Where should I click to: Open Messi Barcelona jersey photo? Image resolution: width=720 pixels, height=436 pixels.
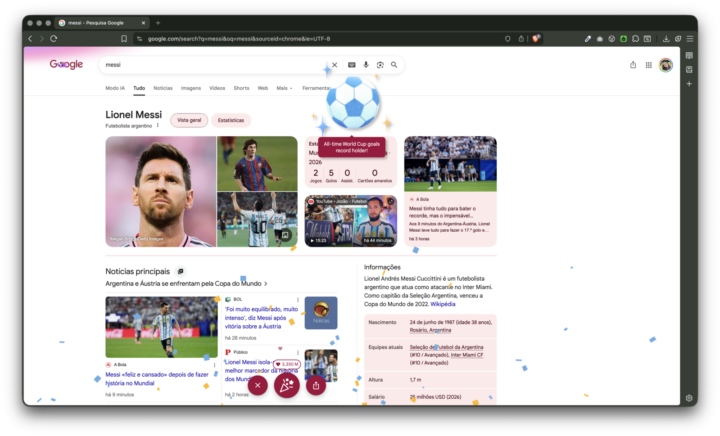(x=257, y=163)
